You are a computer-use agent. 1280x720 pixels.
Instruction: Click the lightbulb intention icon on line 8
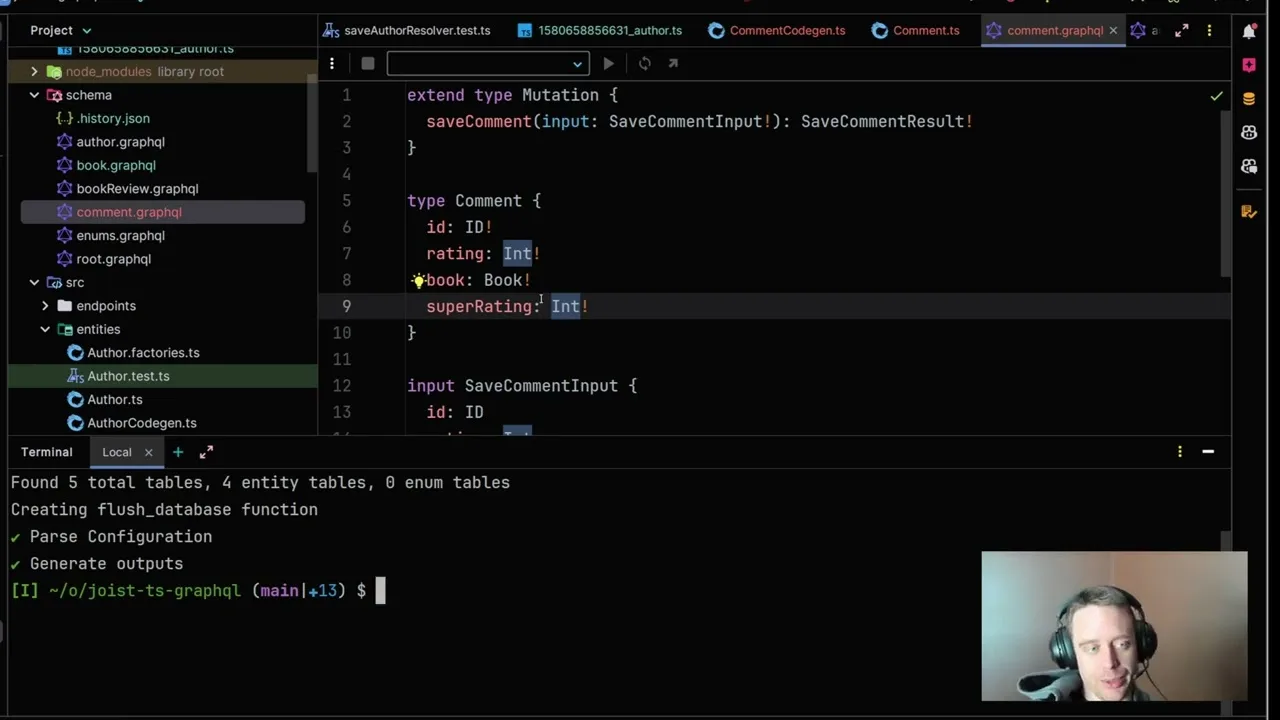[418, 280]
